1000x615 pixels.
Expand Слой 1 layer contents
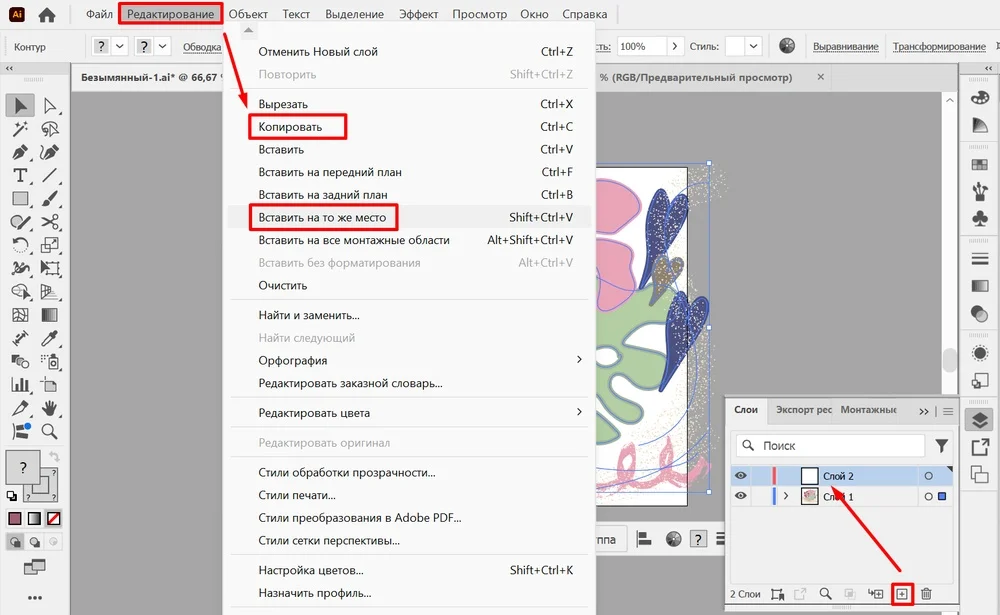[786, 496]
